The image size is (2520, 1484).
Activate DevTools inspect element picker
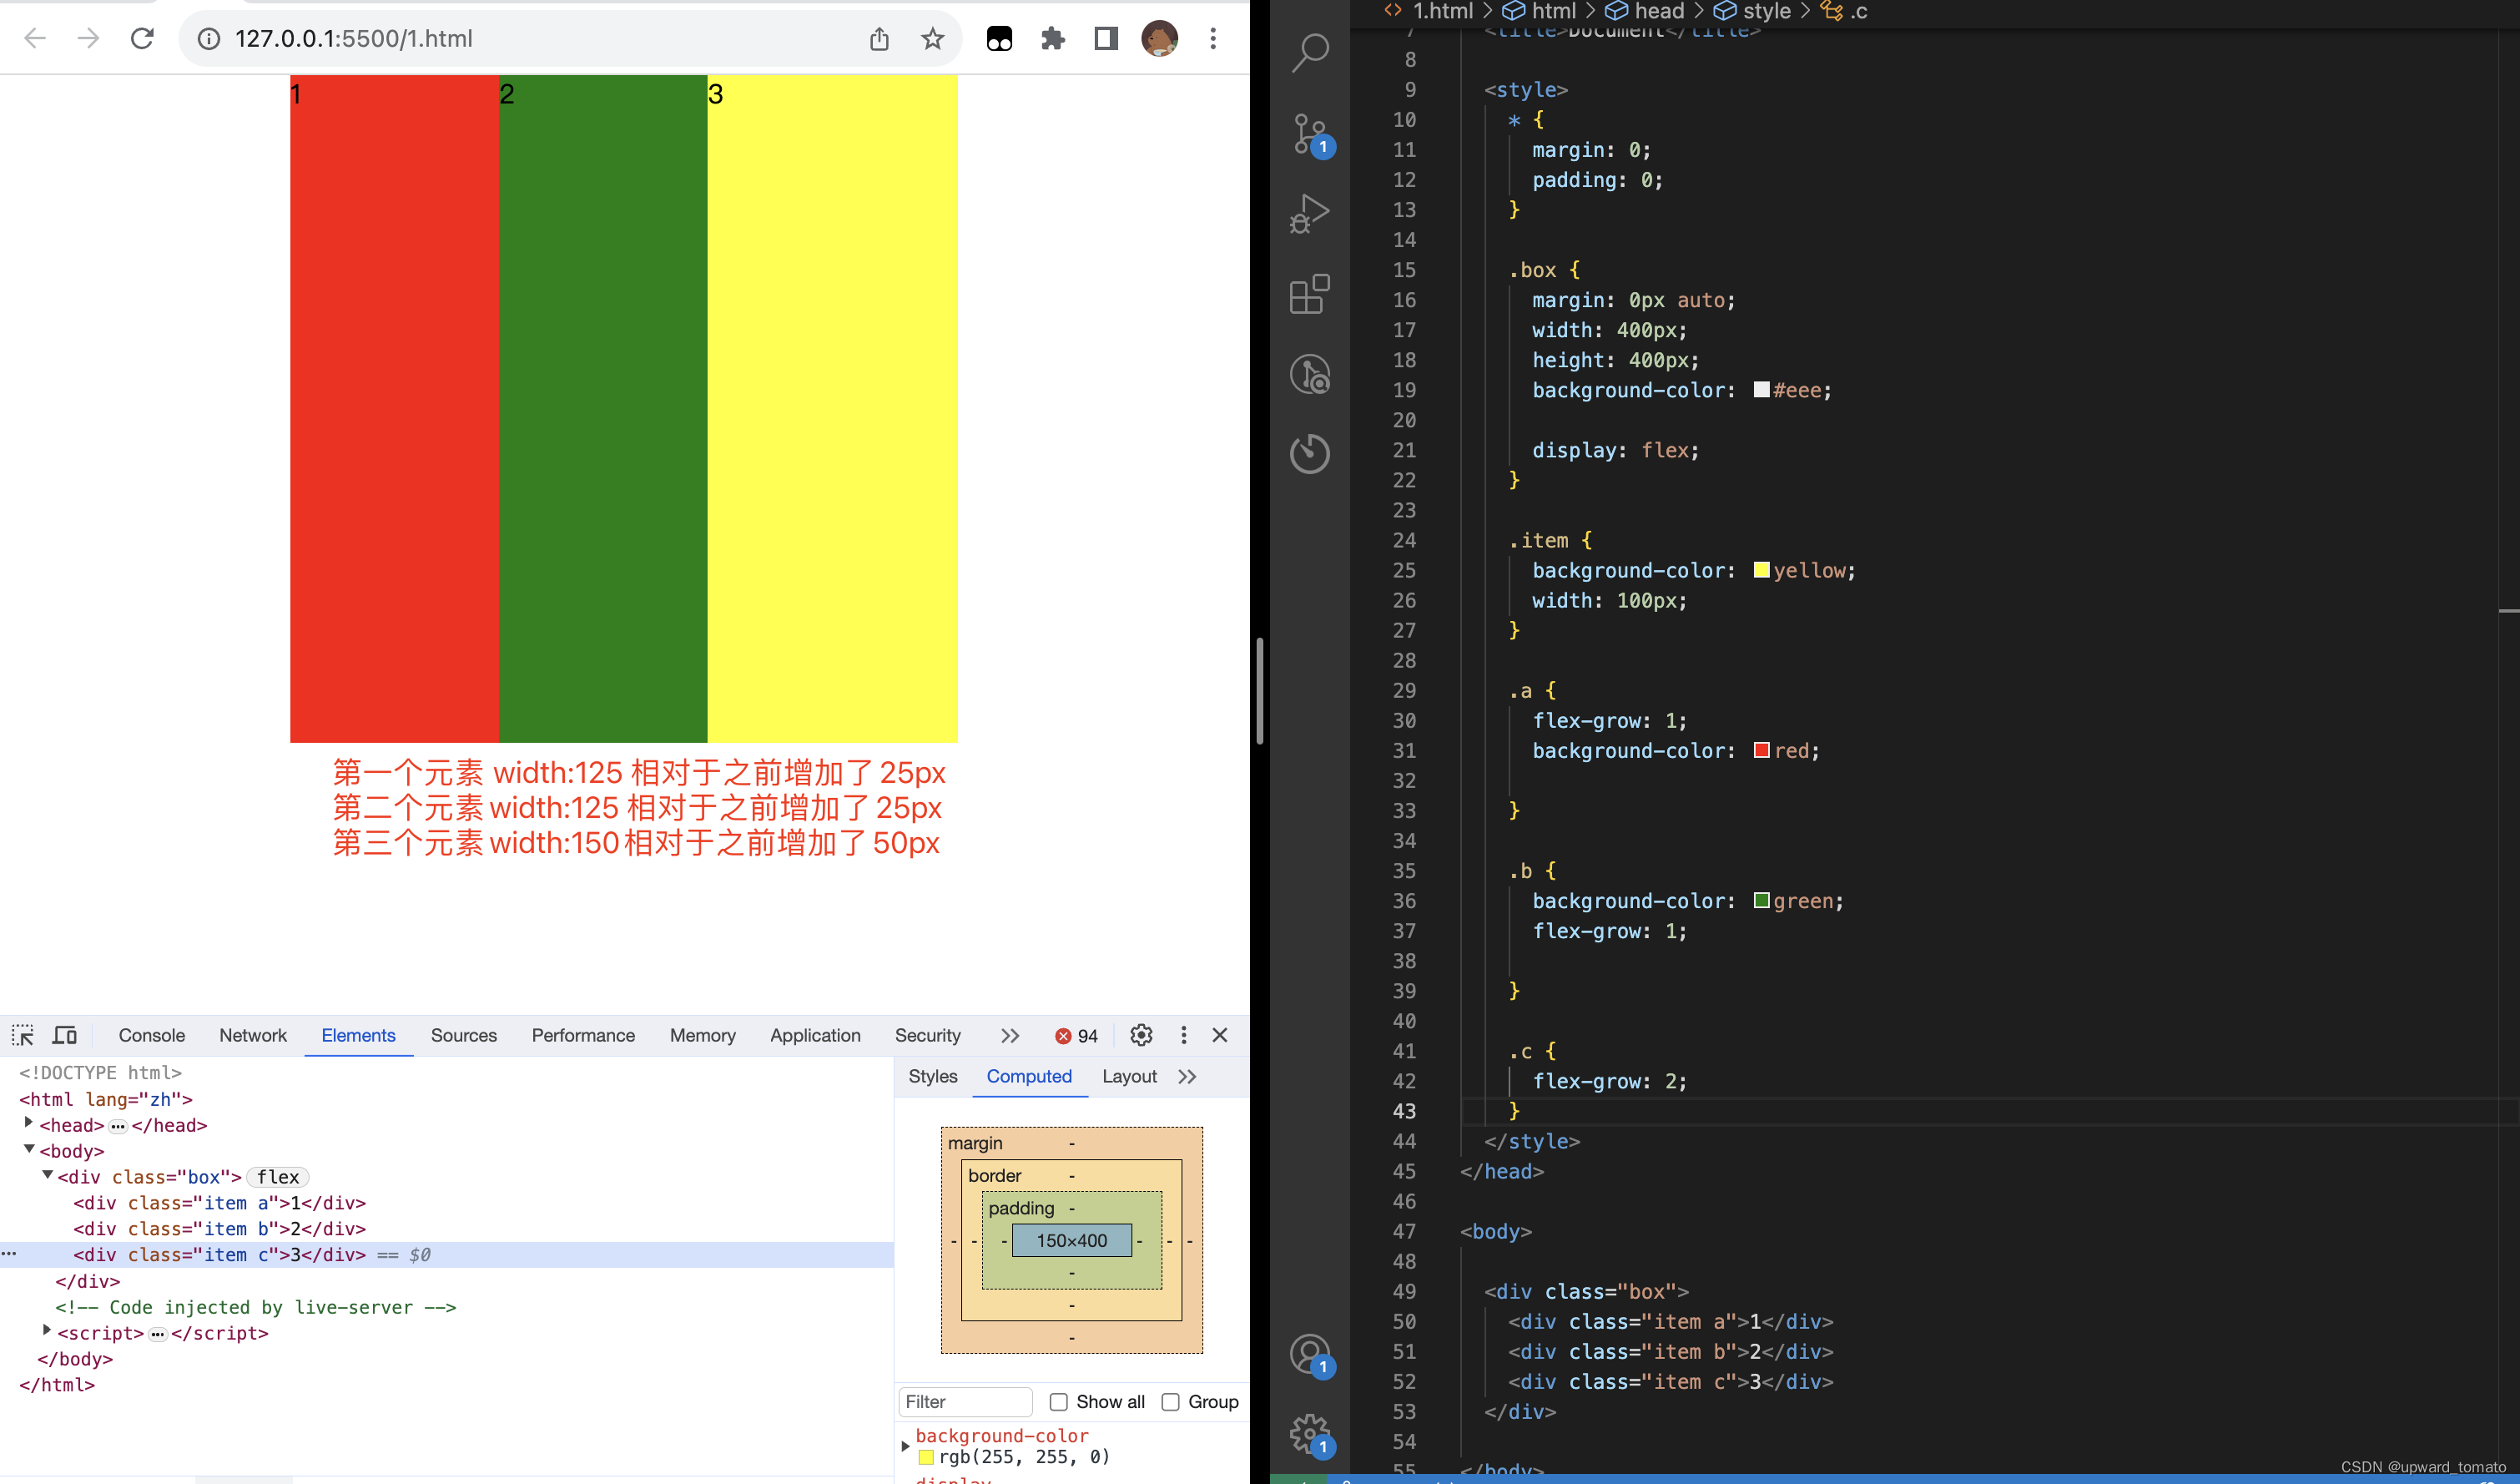pyautogui.click(x=23, y=1035)
